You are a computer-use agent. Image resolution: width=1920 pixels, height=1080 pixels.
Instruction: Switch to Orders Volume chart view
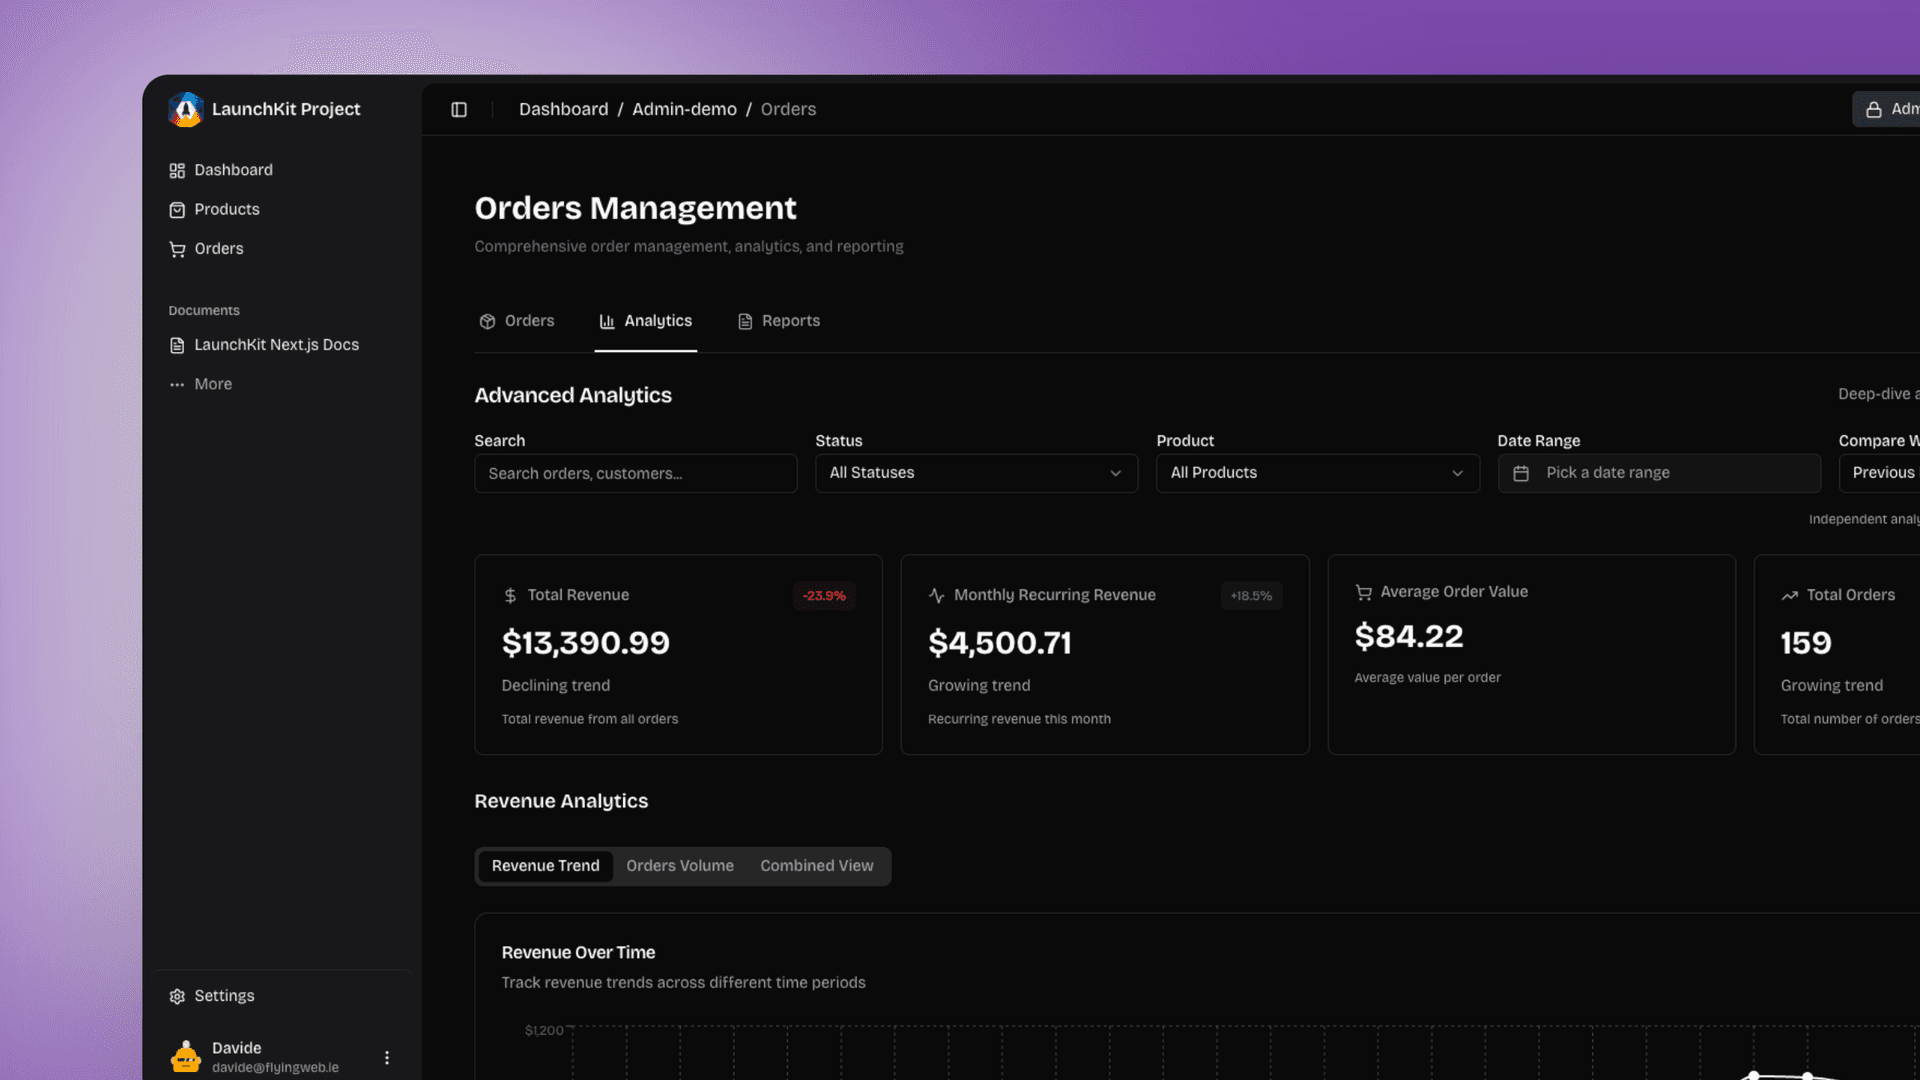[680, 866]
